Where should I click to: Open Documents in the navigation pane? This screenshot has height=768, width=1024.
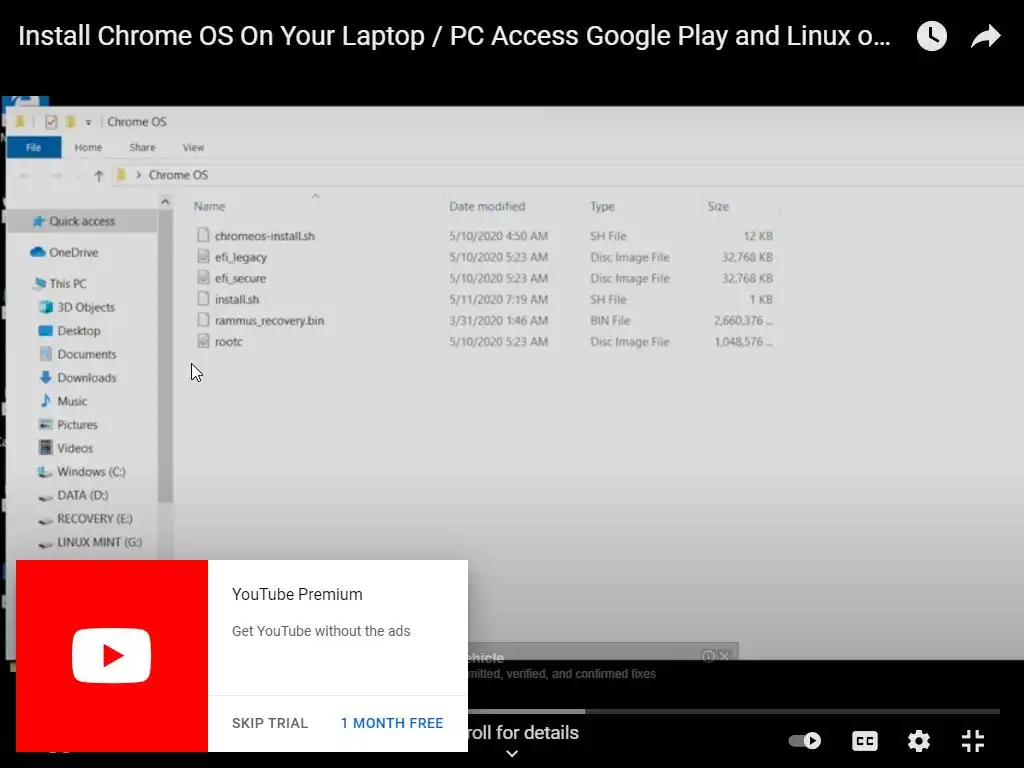point(86,354)
